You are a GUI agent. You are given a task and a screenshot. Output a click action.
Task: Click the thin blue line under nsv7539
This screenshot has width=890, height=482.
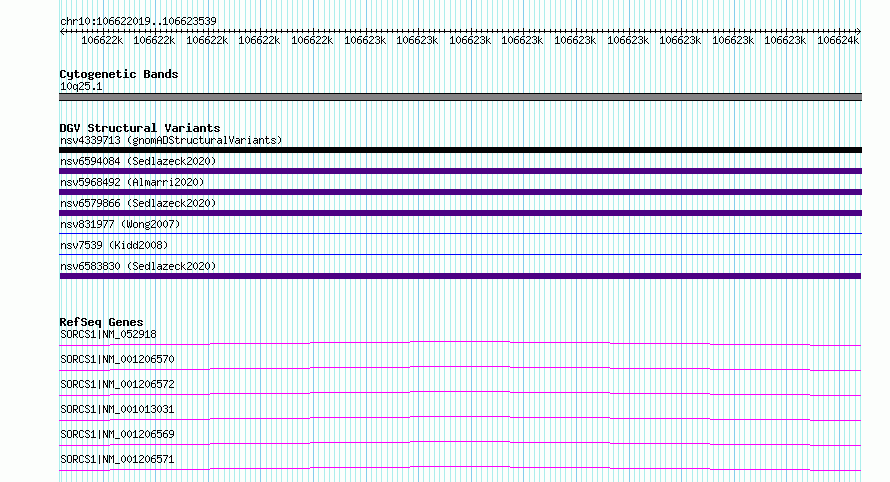[460, 254]
